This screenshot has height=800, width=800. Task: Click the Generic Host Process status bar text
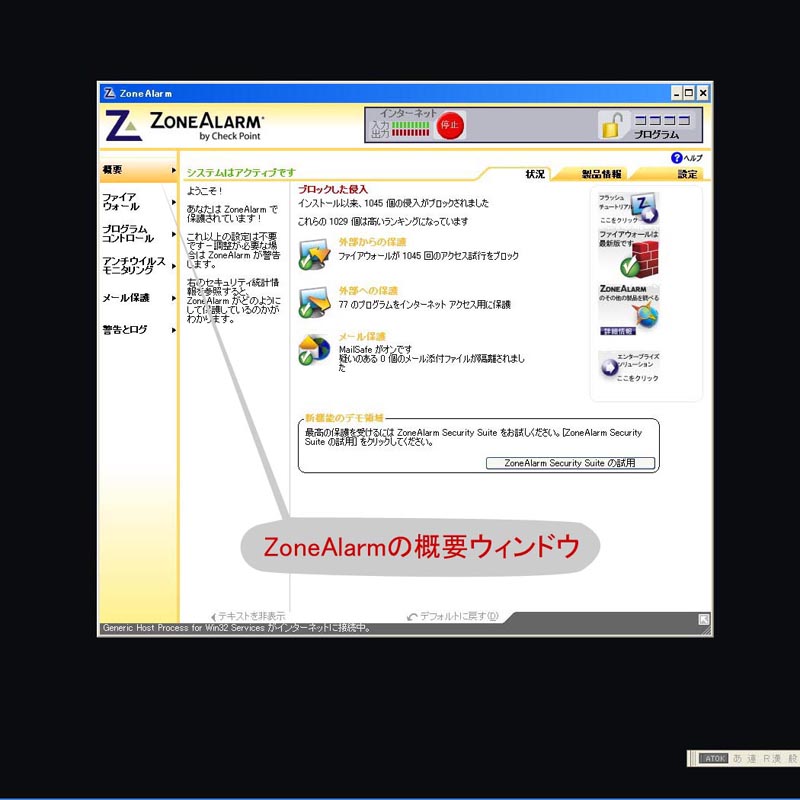237,628
